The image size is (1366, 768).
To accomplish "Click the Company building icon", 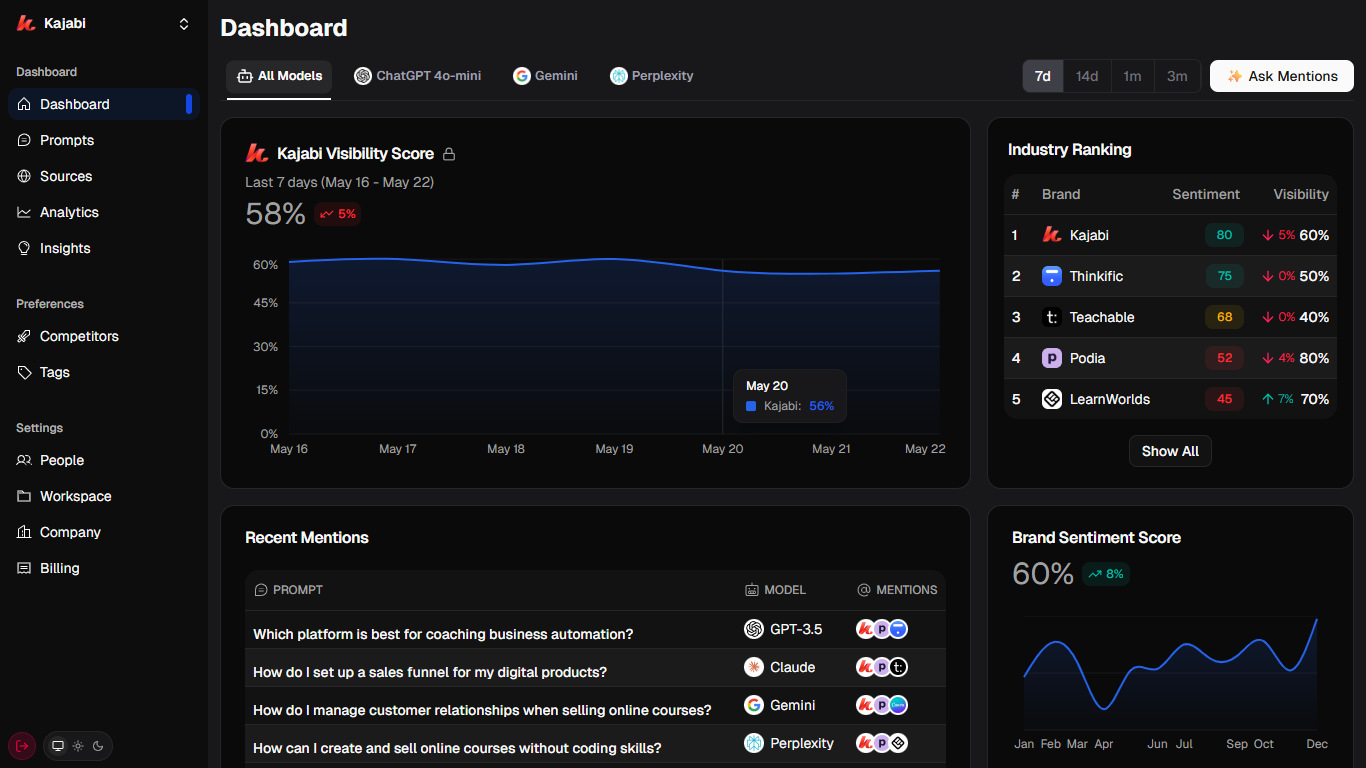I will pyautogui.click(x=25, y=532).
